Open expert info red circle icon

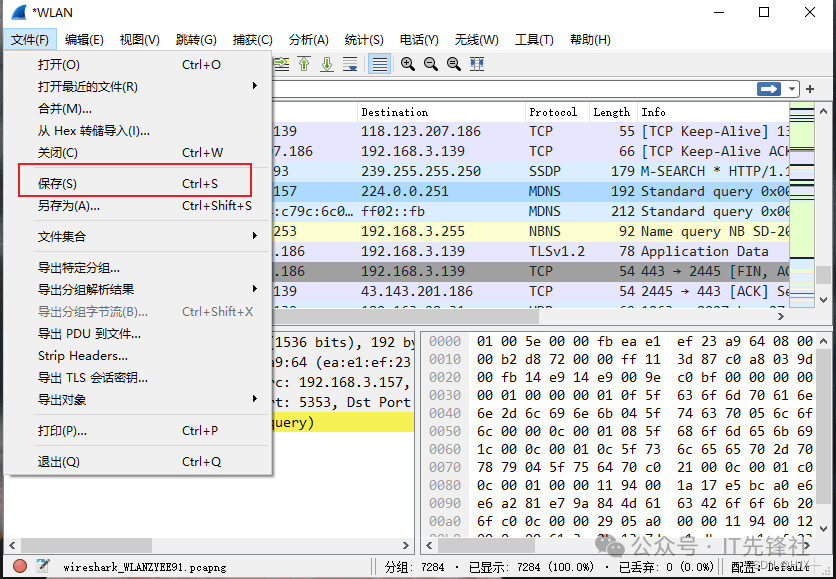pos(21,566)
